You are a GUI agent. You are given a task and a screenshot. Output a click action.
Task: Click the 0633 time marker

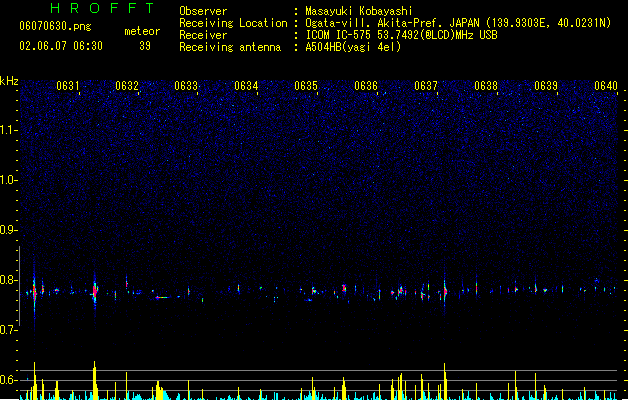[x=186, y=86]
